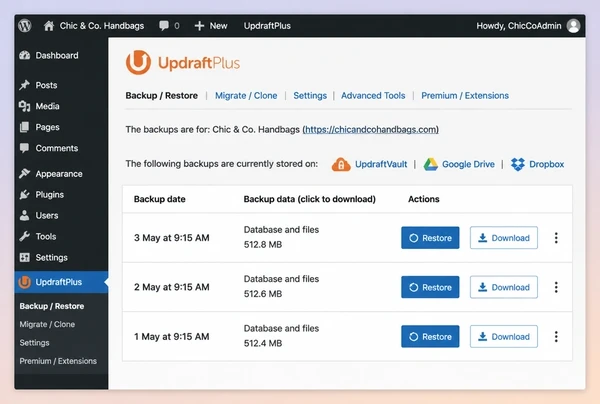Image resolution: width=600 pixels, height=404 pixels.
Task: Open the user avatar in the top right
Action: click(573, 26)
